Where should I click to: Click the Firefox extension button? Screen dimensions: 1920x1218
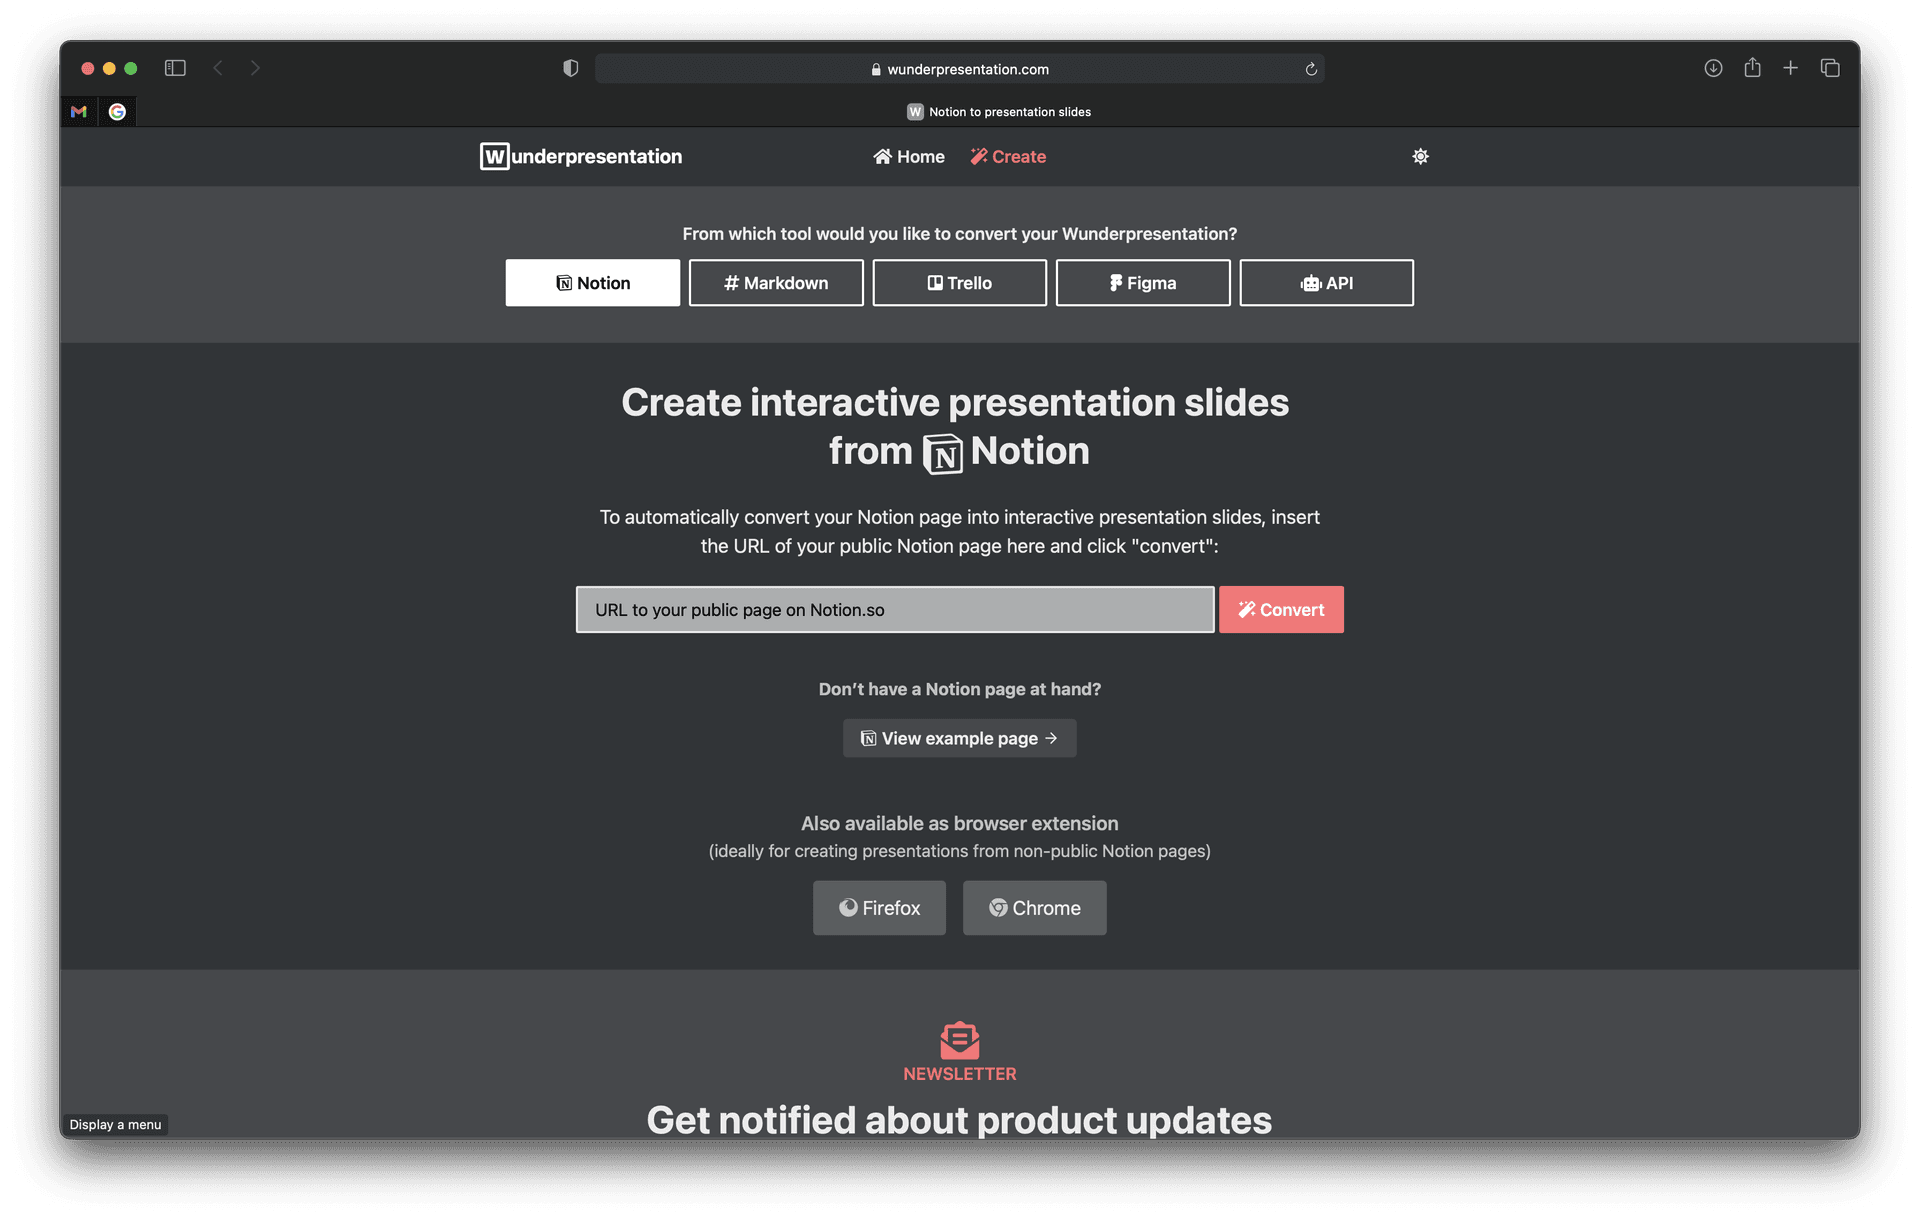(x=877, y=907)
